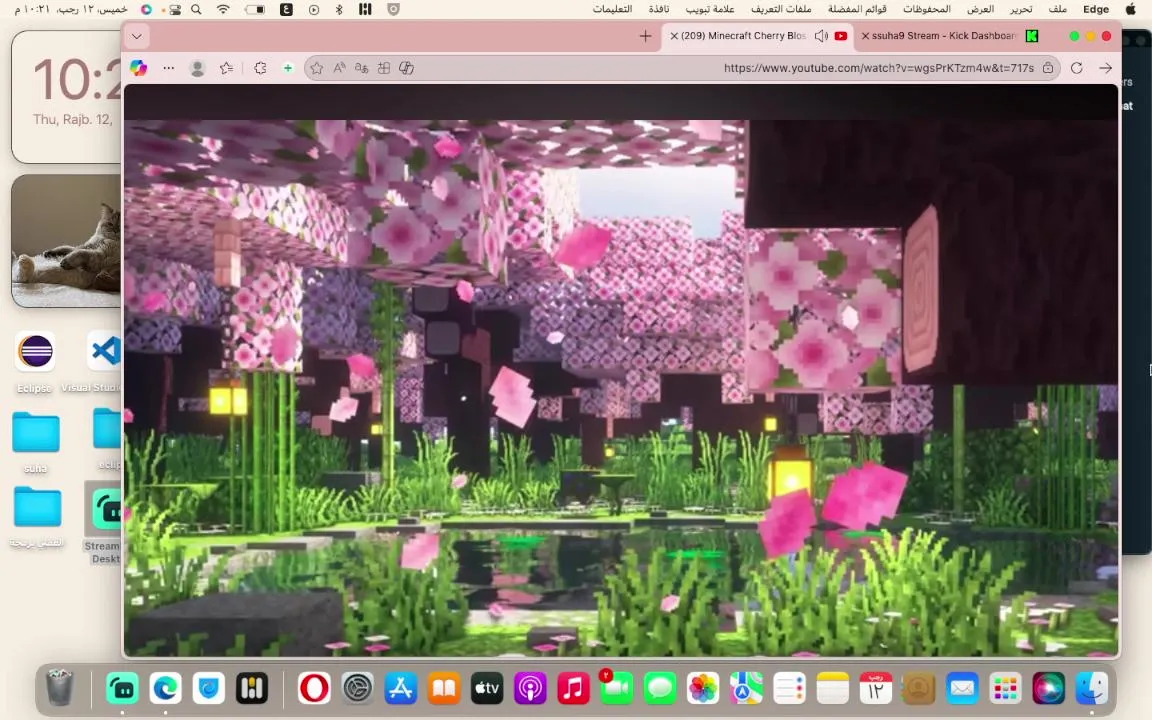Open the ملفات التعريف (Profiles) menu
The height and width of the screenshot is (720, 1152).
[x=781, y=10]
